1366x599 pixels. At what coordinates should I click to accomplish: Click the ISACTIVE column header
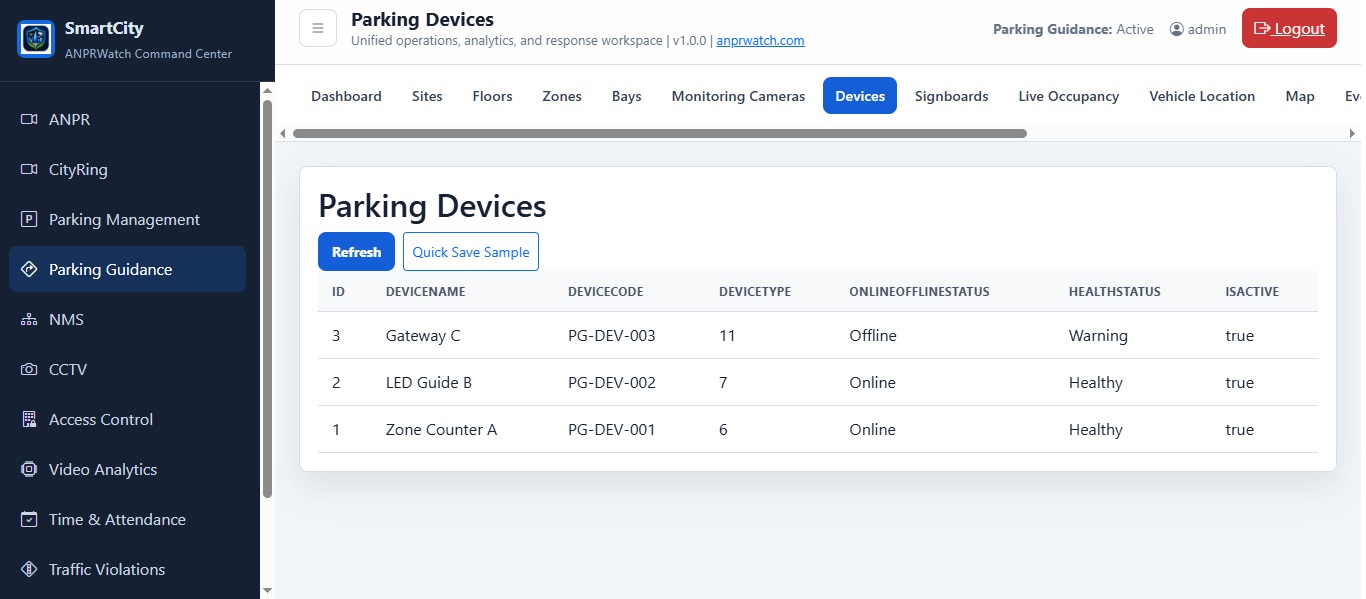(1252, 292)
